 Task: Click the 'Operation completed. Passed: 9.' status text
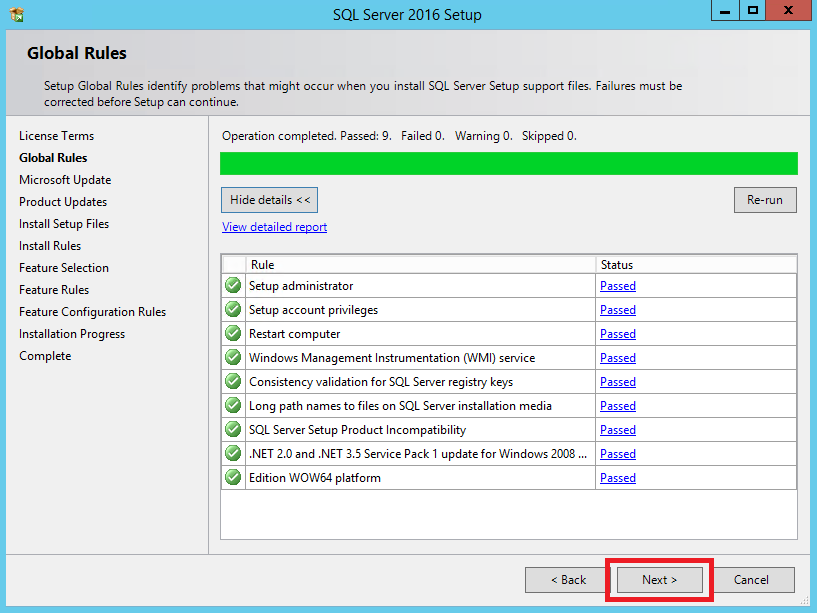point(307,136)
